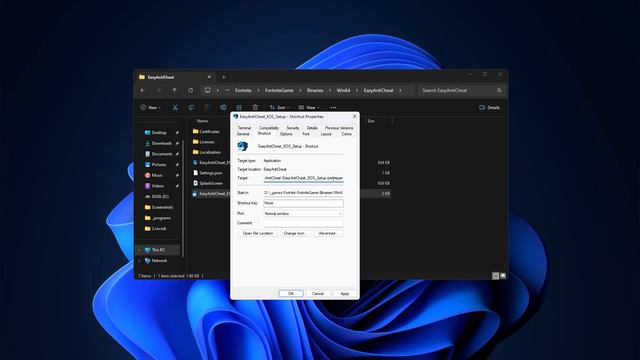Open Screenshots folder in sidebar
The width and height of the screenshot is (640, 360).
click(x=162, y=207)
